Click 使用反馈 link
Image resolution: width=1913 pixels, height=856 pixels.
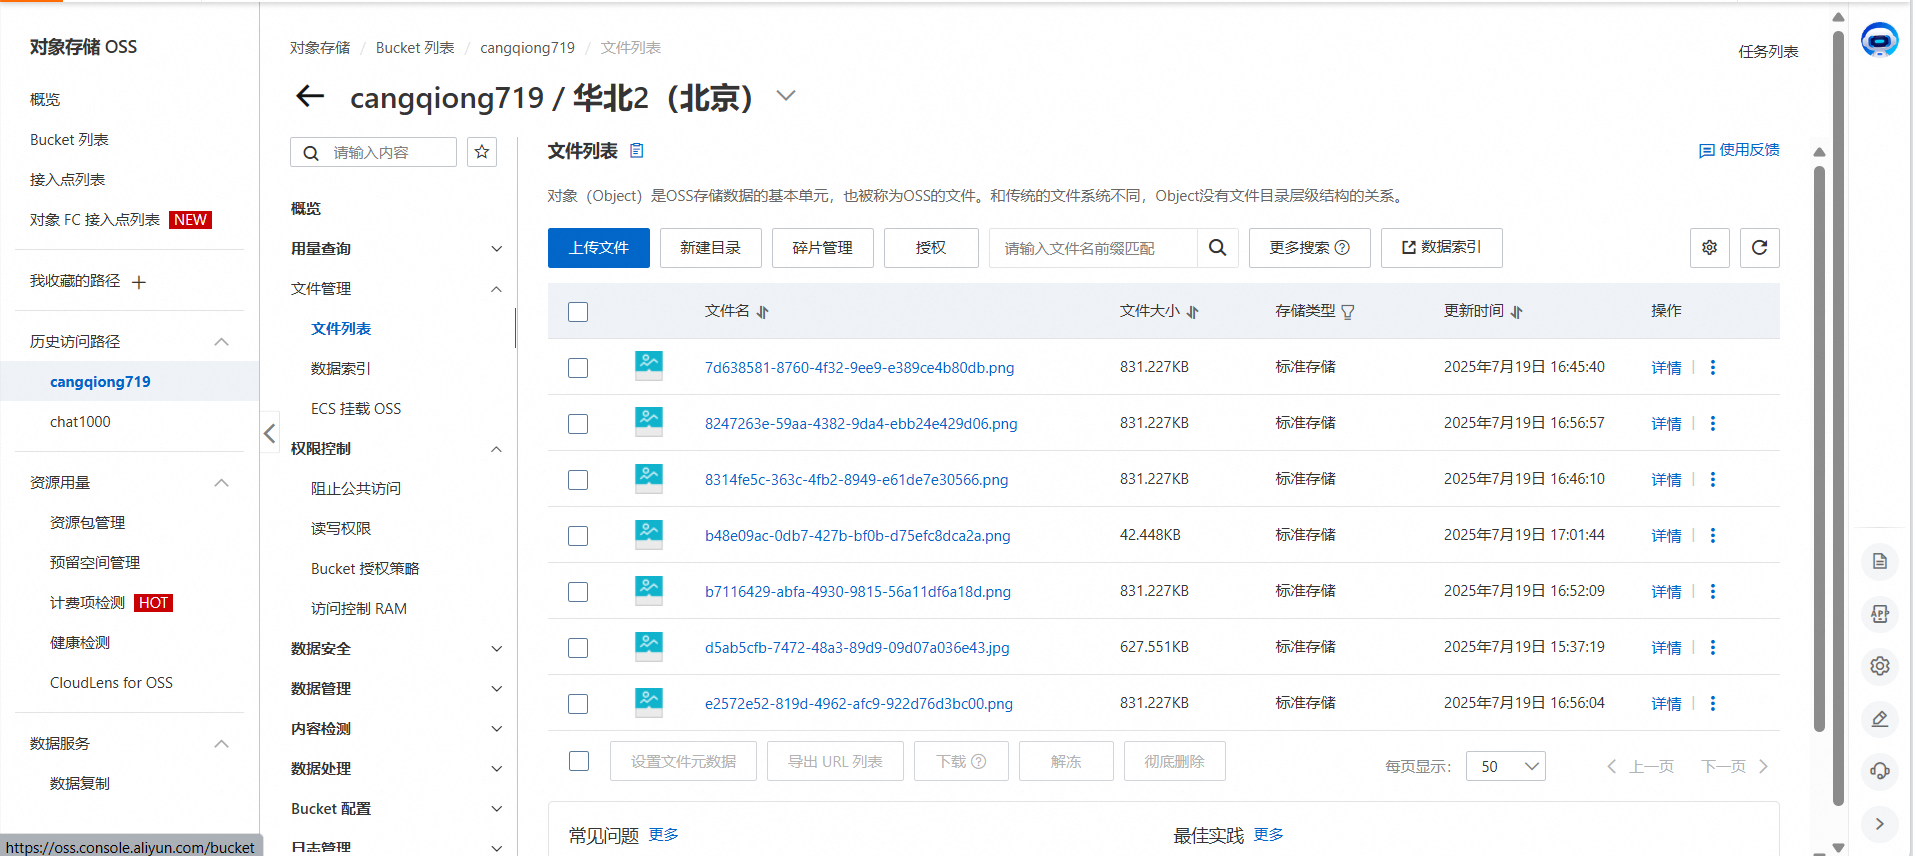point(1740,150)
